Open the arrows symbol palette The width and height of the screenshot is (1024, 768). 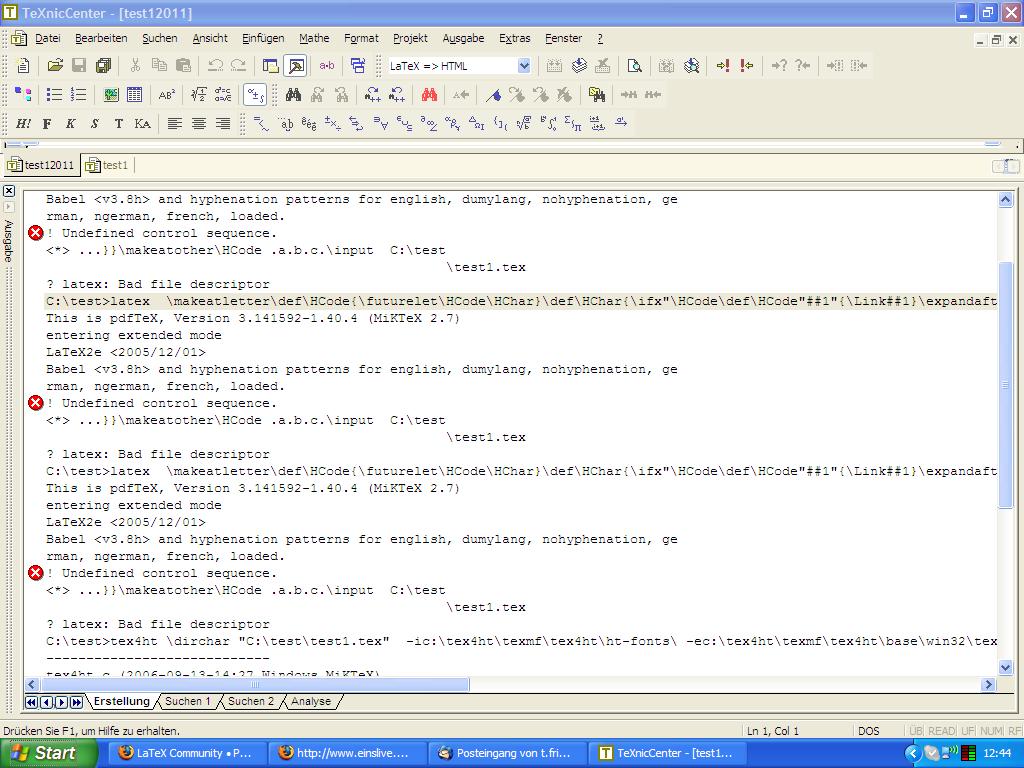357,123
